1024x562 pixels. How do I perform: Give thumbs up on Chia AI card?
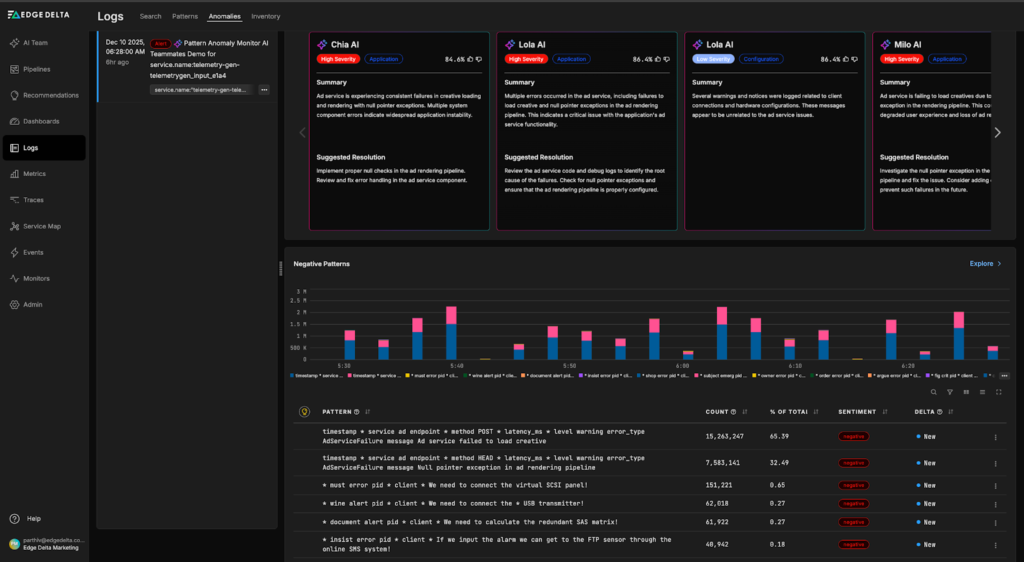coord(469,60)
